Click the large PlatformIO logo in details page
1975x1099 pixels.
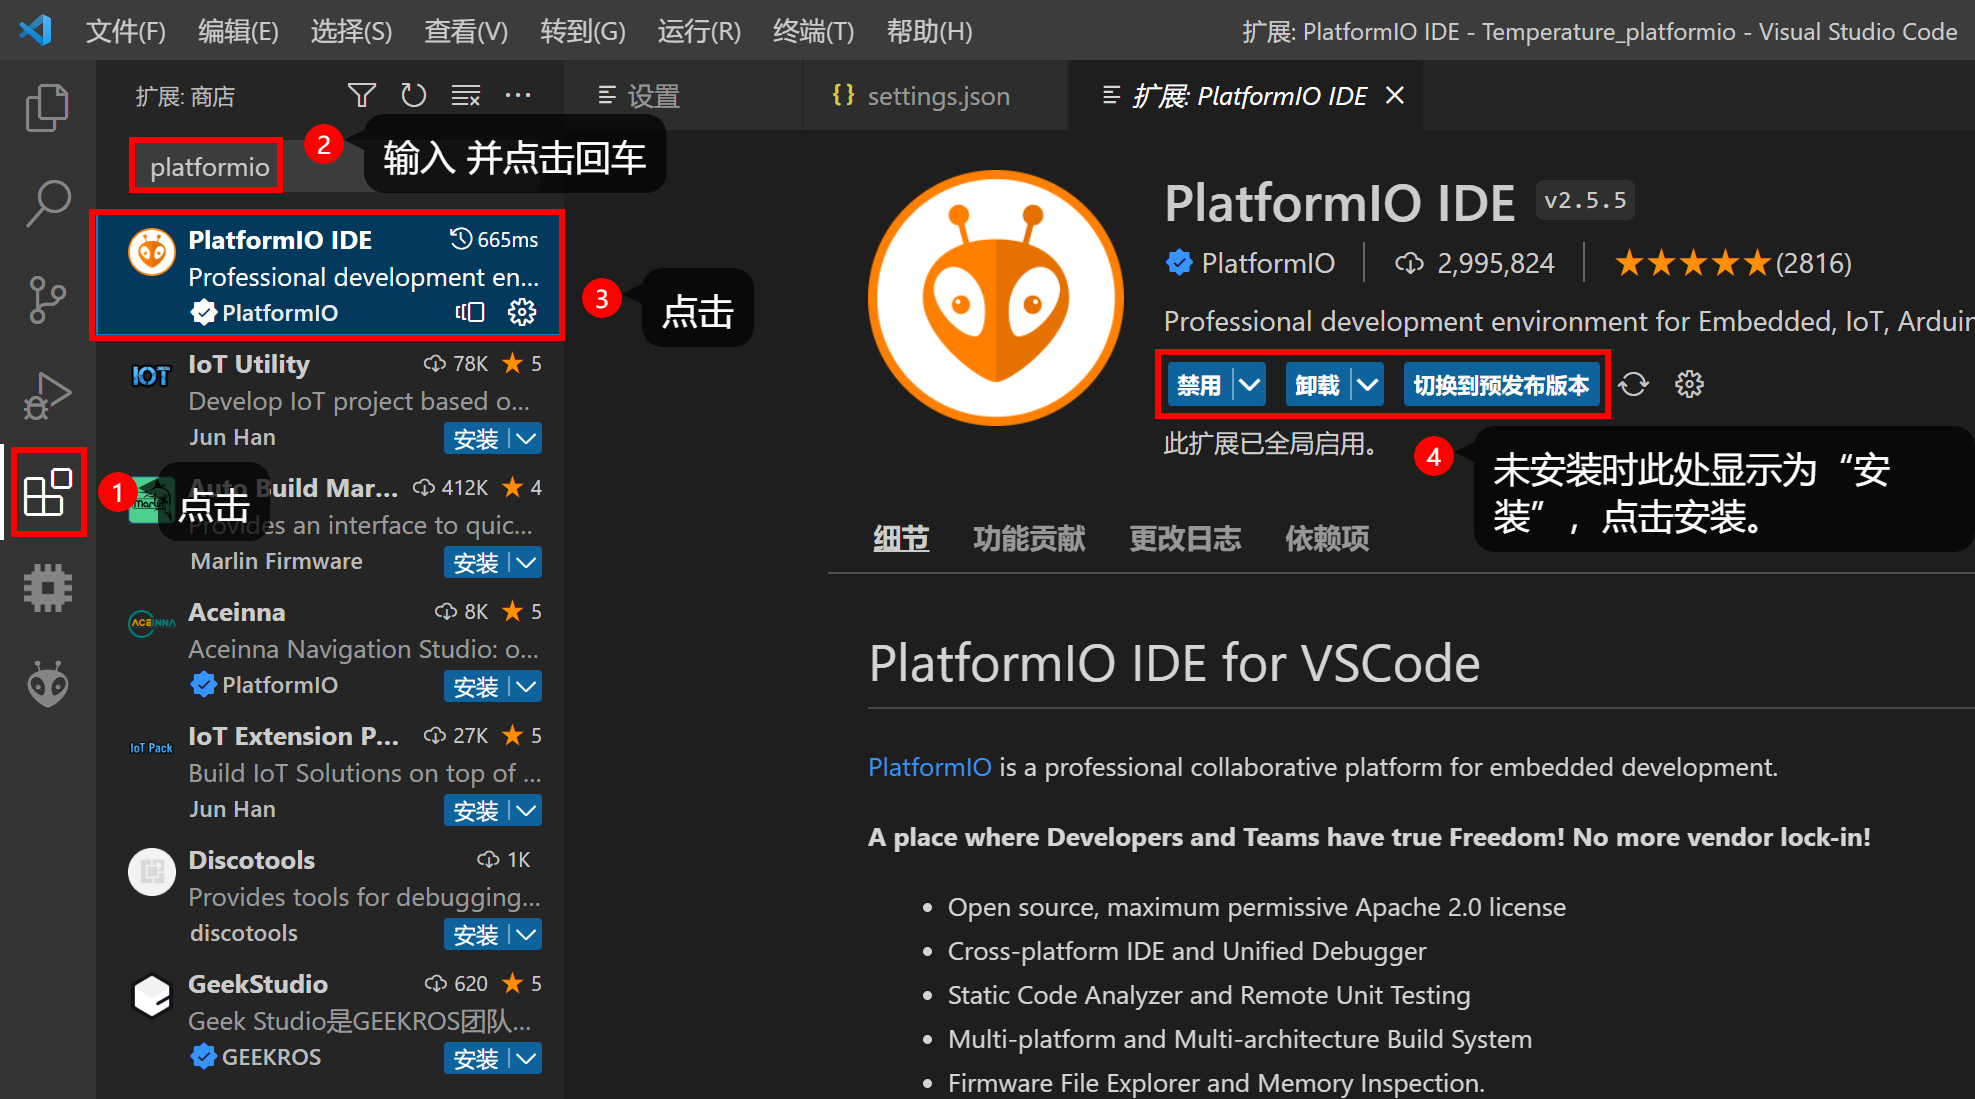pyautogui.click(x=995, y=298)
